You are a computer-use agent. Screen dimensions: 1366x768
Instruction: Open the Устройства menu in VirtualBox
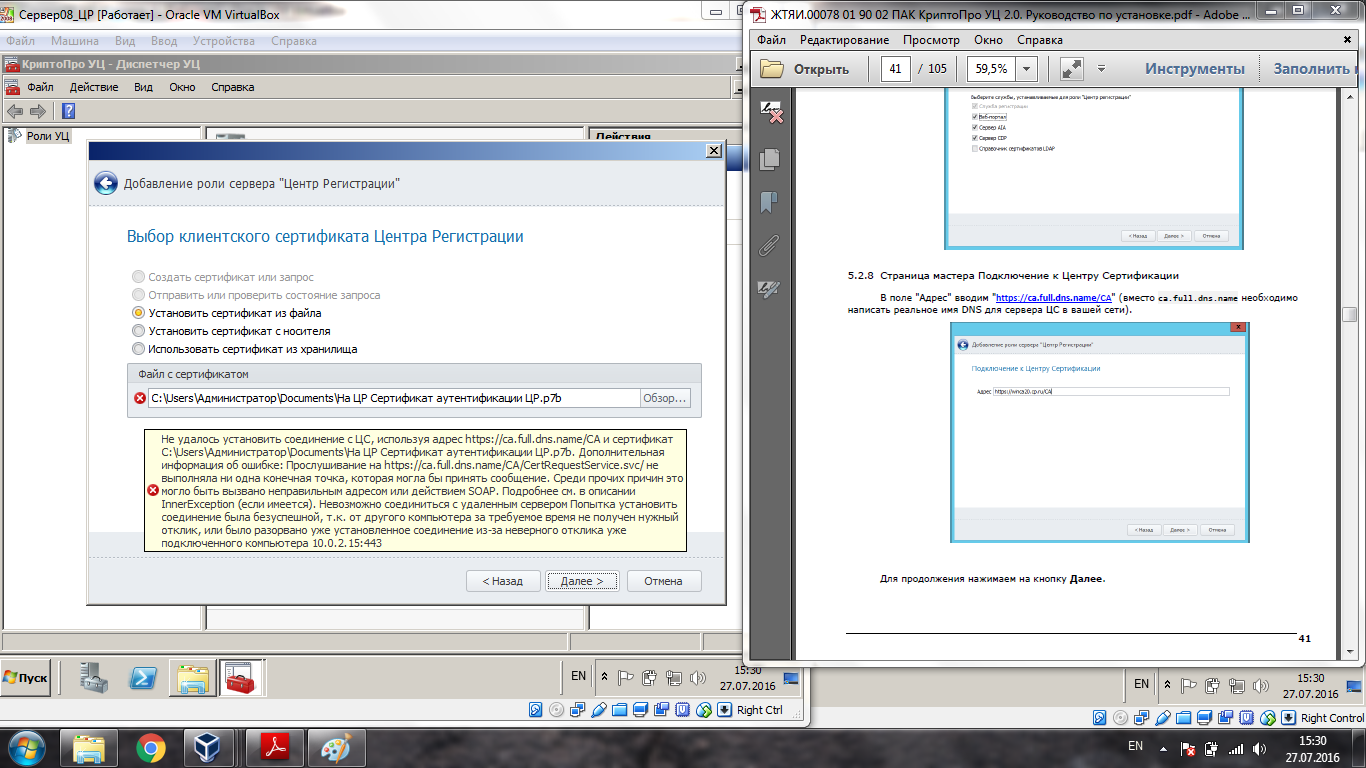225,41
